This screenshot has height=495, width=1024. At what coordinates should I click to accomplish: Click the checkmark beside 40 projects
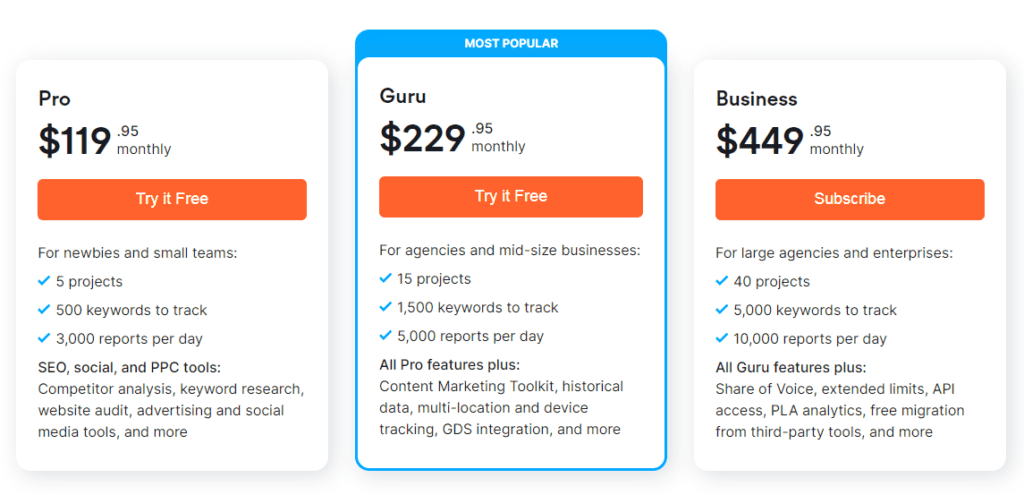pos(722,281)
